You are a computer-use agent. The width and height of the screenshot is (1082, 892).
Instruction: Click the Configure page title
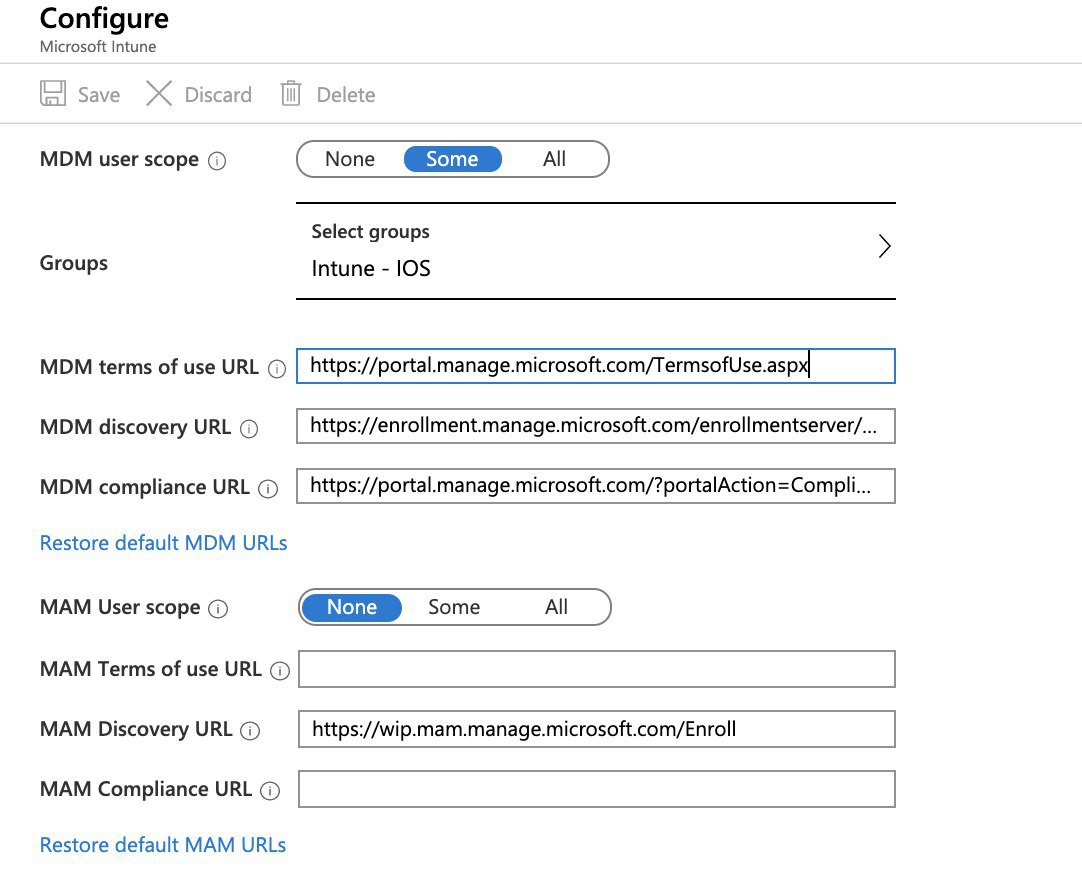coord(104,19)
